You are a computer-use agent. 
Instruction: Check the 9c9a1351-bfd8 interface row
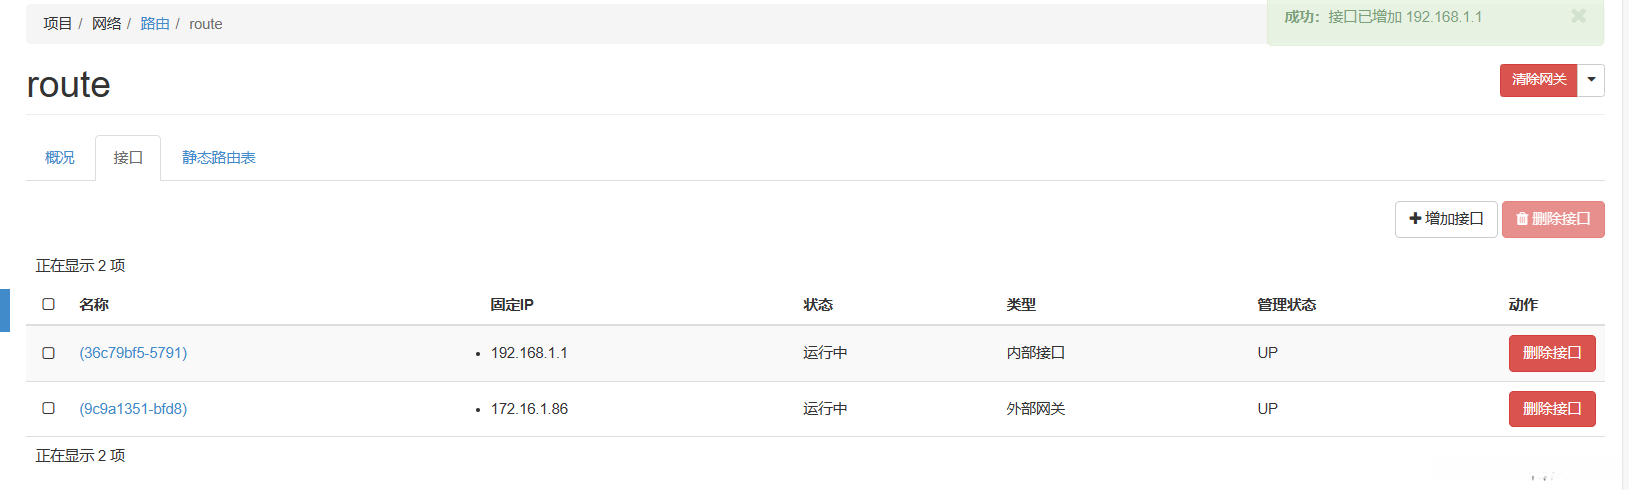pyautogui.click(x=48, y=408)
